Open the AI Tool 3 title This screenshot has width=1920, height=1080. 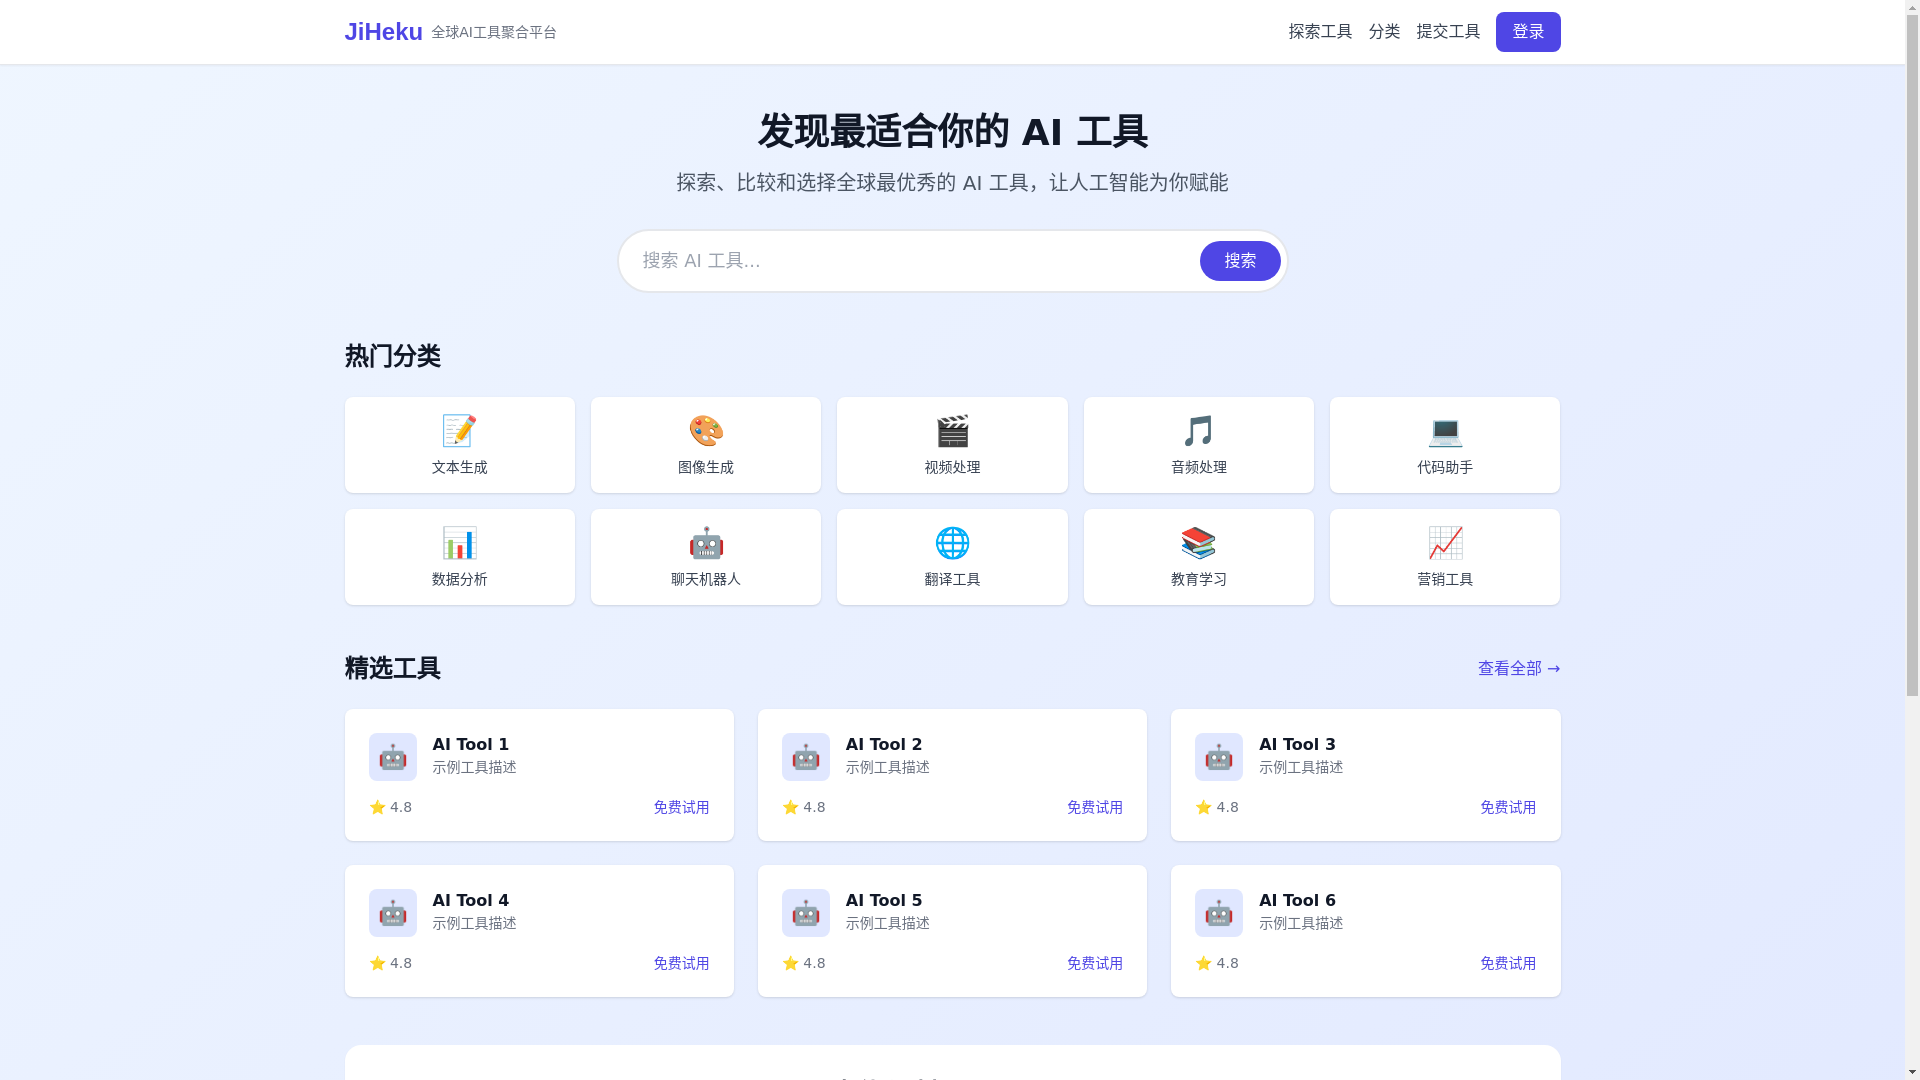click(1297, 744)
